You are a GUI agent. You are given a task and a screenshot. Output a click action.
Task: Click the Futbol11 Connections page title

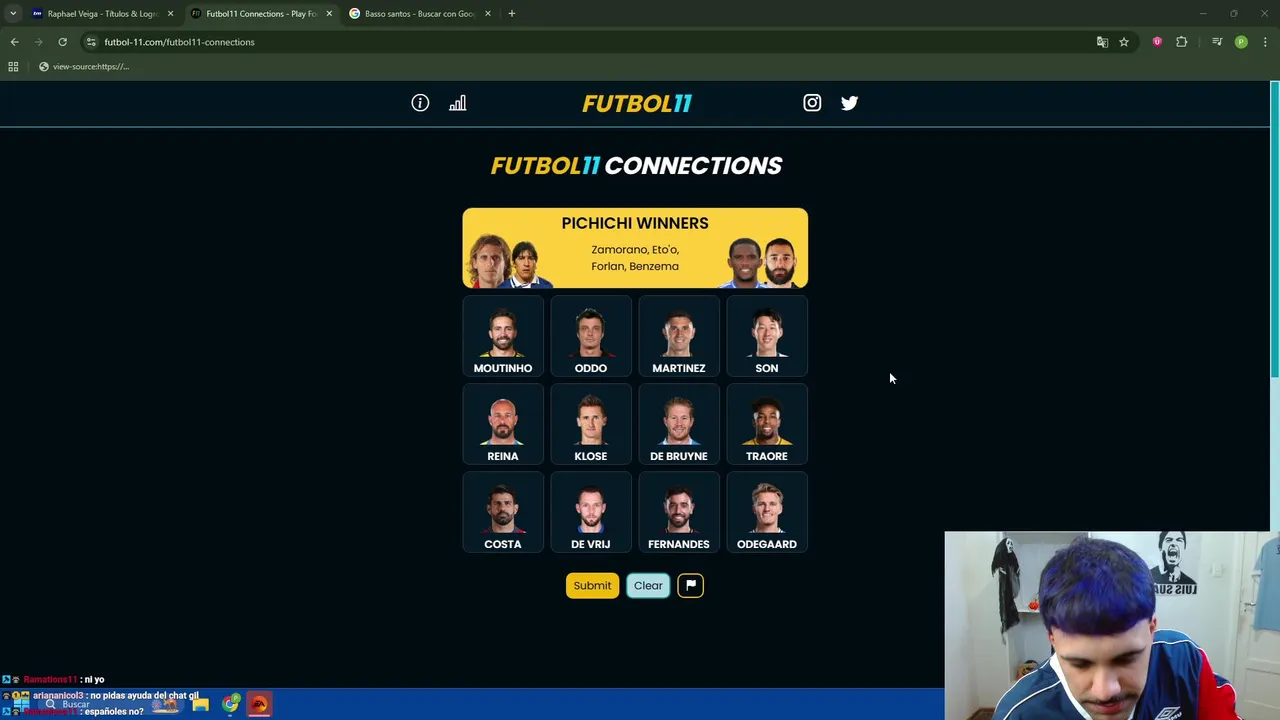pos(636,166)
